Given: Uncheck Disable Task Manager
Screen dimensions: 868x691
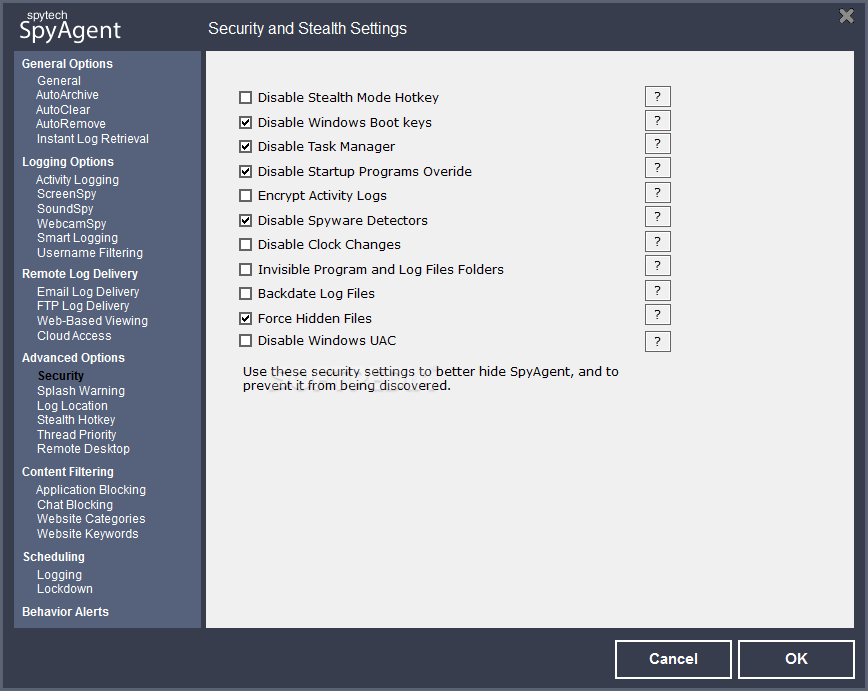Looking at the screenshot, I should pos(245,147).
